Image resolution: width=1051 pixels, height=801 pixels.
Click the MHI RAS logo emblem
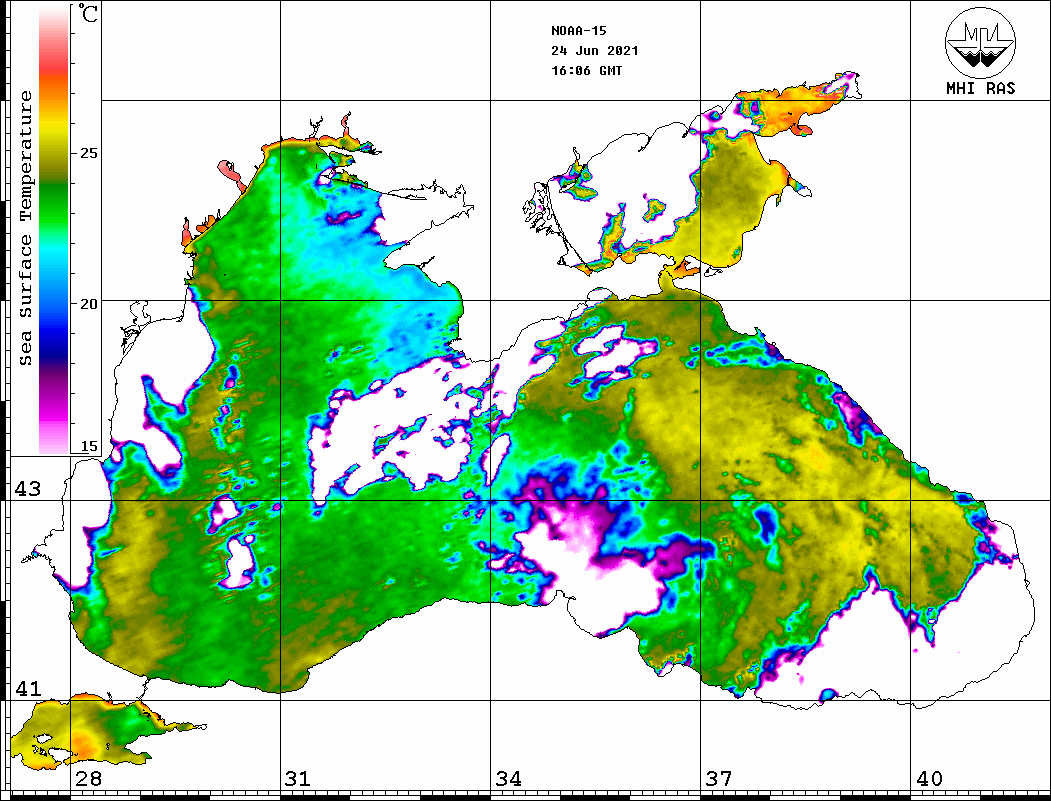coord(981,42)
